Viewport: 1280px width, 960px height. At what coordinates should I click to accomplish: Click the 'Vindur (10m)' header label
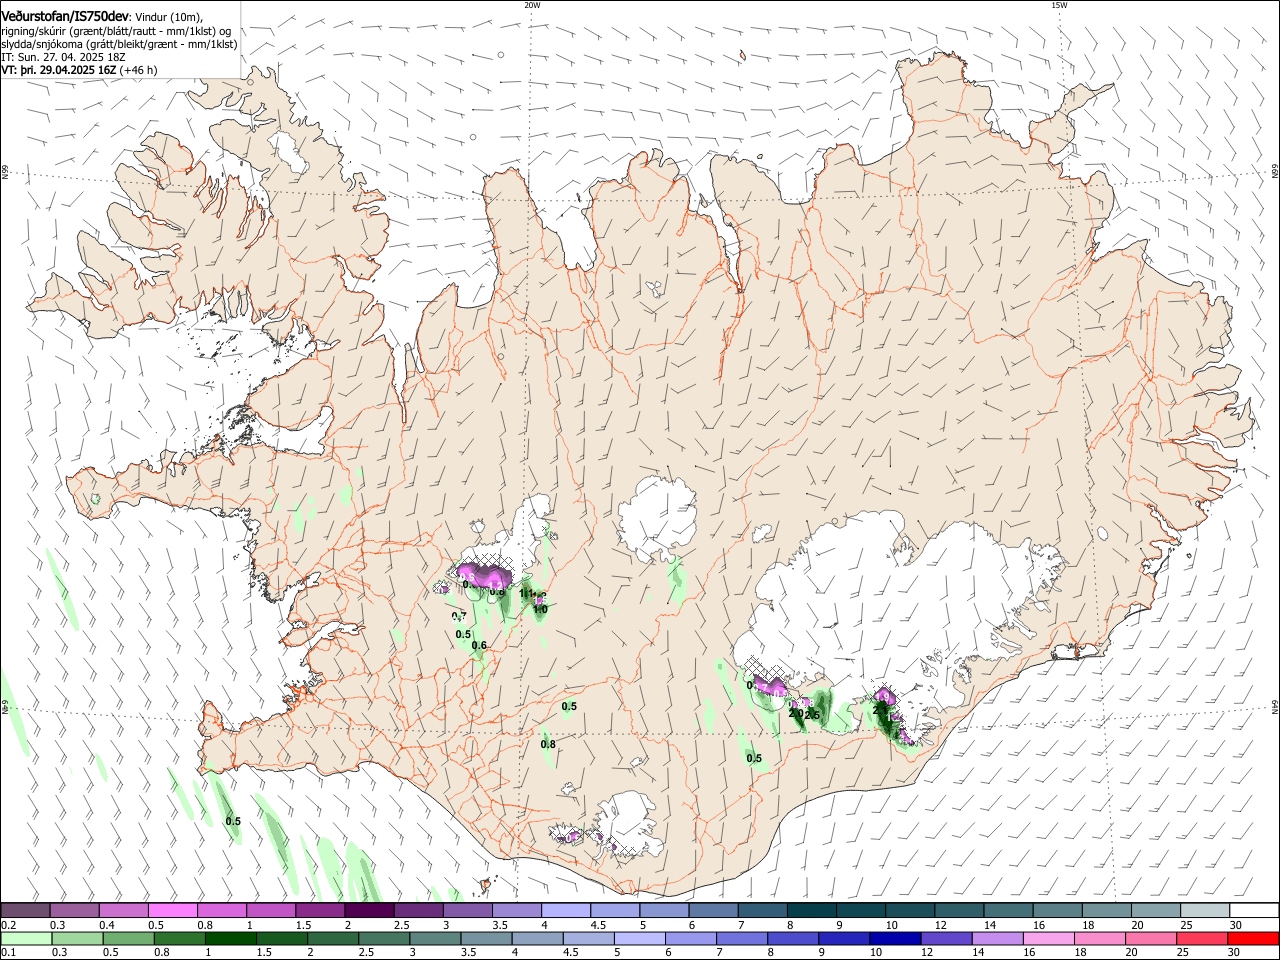click(x=169, y=16)
